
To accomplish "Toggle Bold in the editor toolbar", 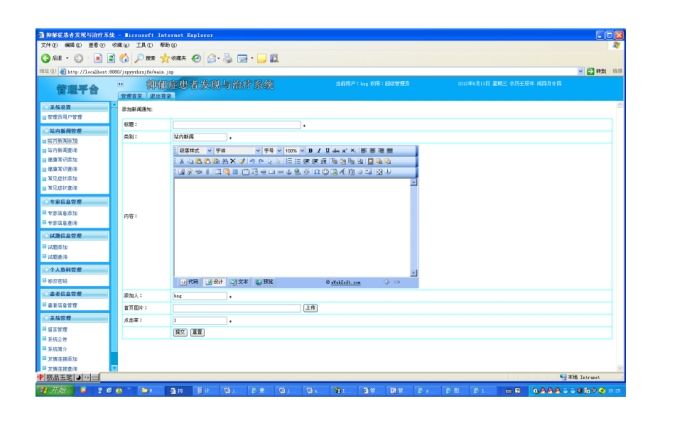I will pos(310,151).
